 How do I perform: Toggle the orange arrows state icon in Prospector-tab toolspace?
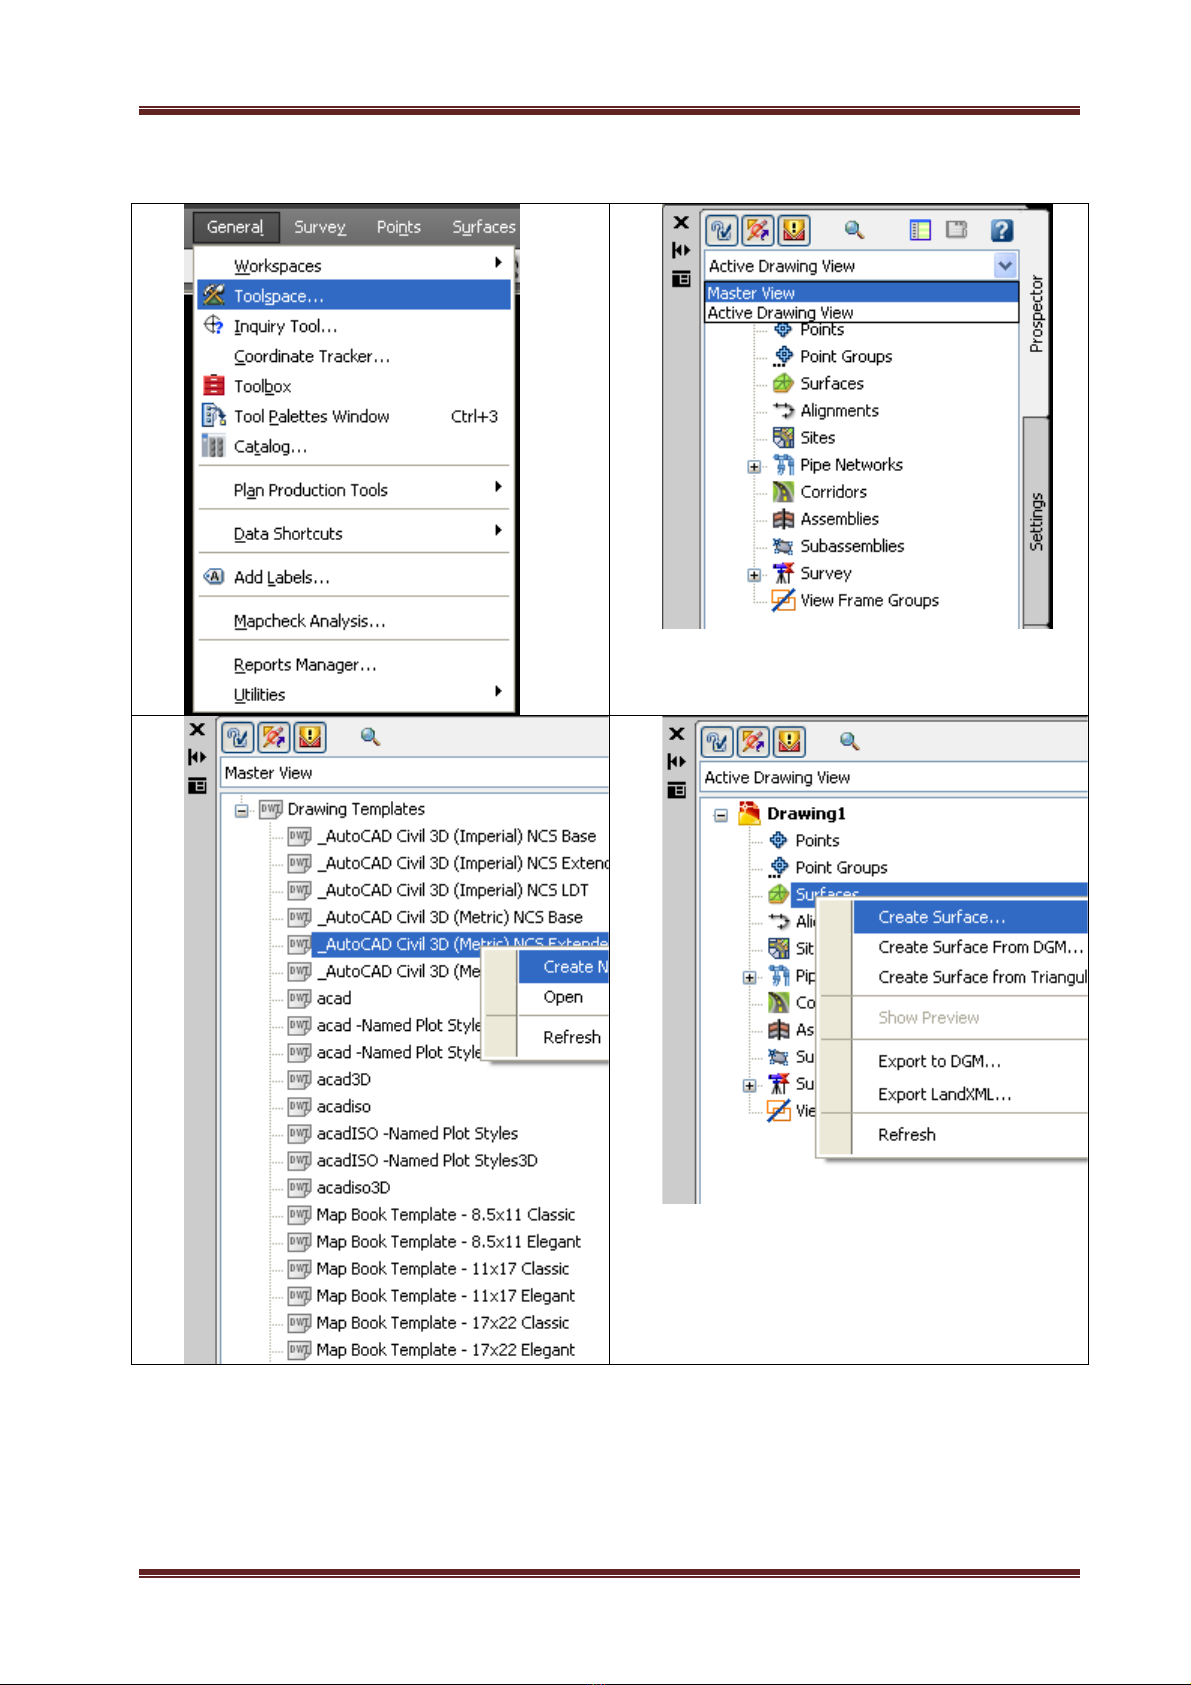(x=758, y=231)
